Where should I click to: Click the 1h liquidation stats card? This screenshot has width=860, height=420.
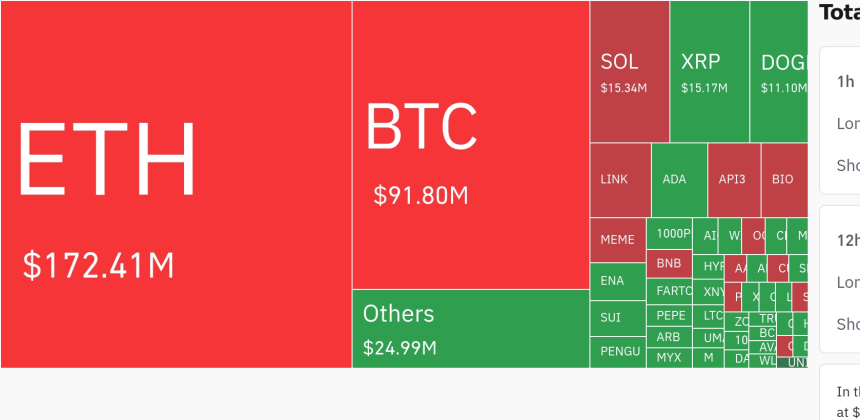[840, 120]
